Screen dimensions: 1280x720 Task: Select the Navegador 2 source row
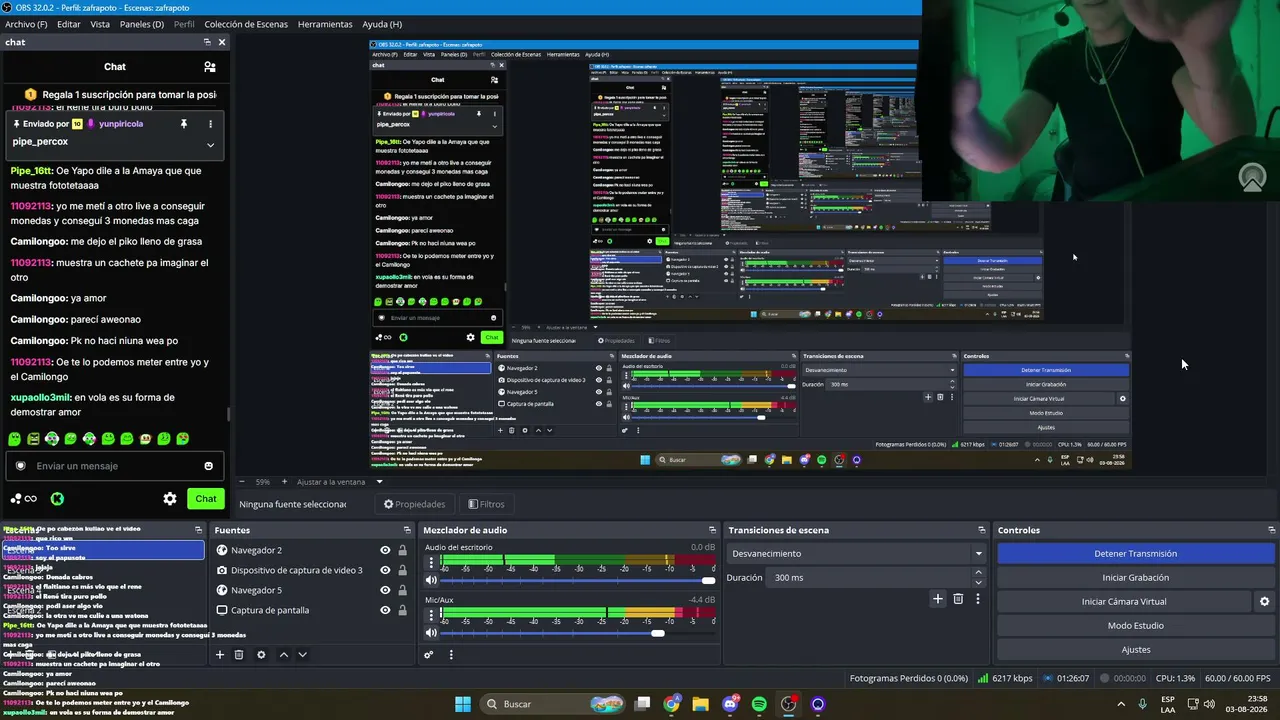tap(311, 550)
